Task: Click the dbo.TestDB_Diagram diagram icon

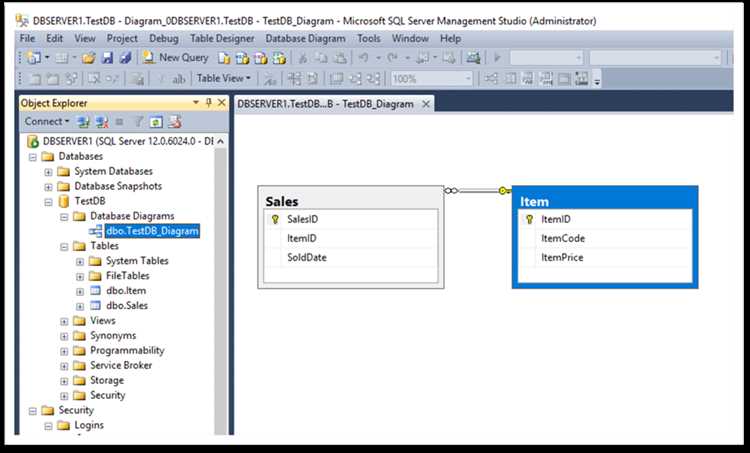Action: (x=96, y=231)
